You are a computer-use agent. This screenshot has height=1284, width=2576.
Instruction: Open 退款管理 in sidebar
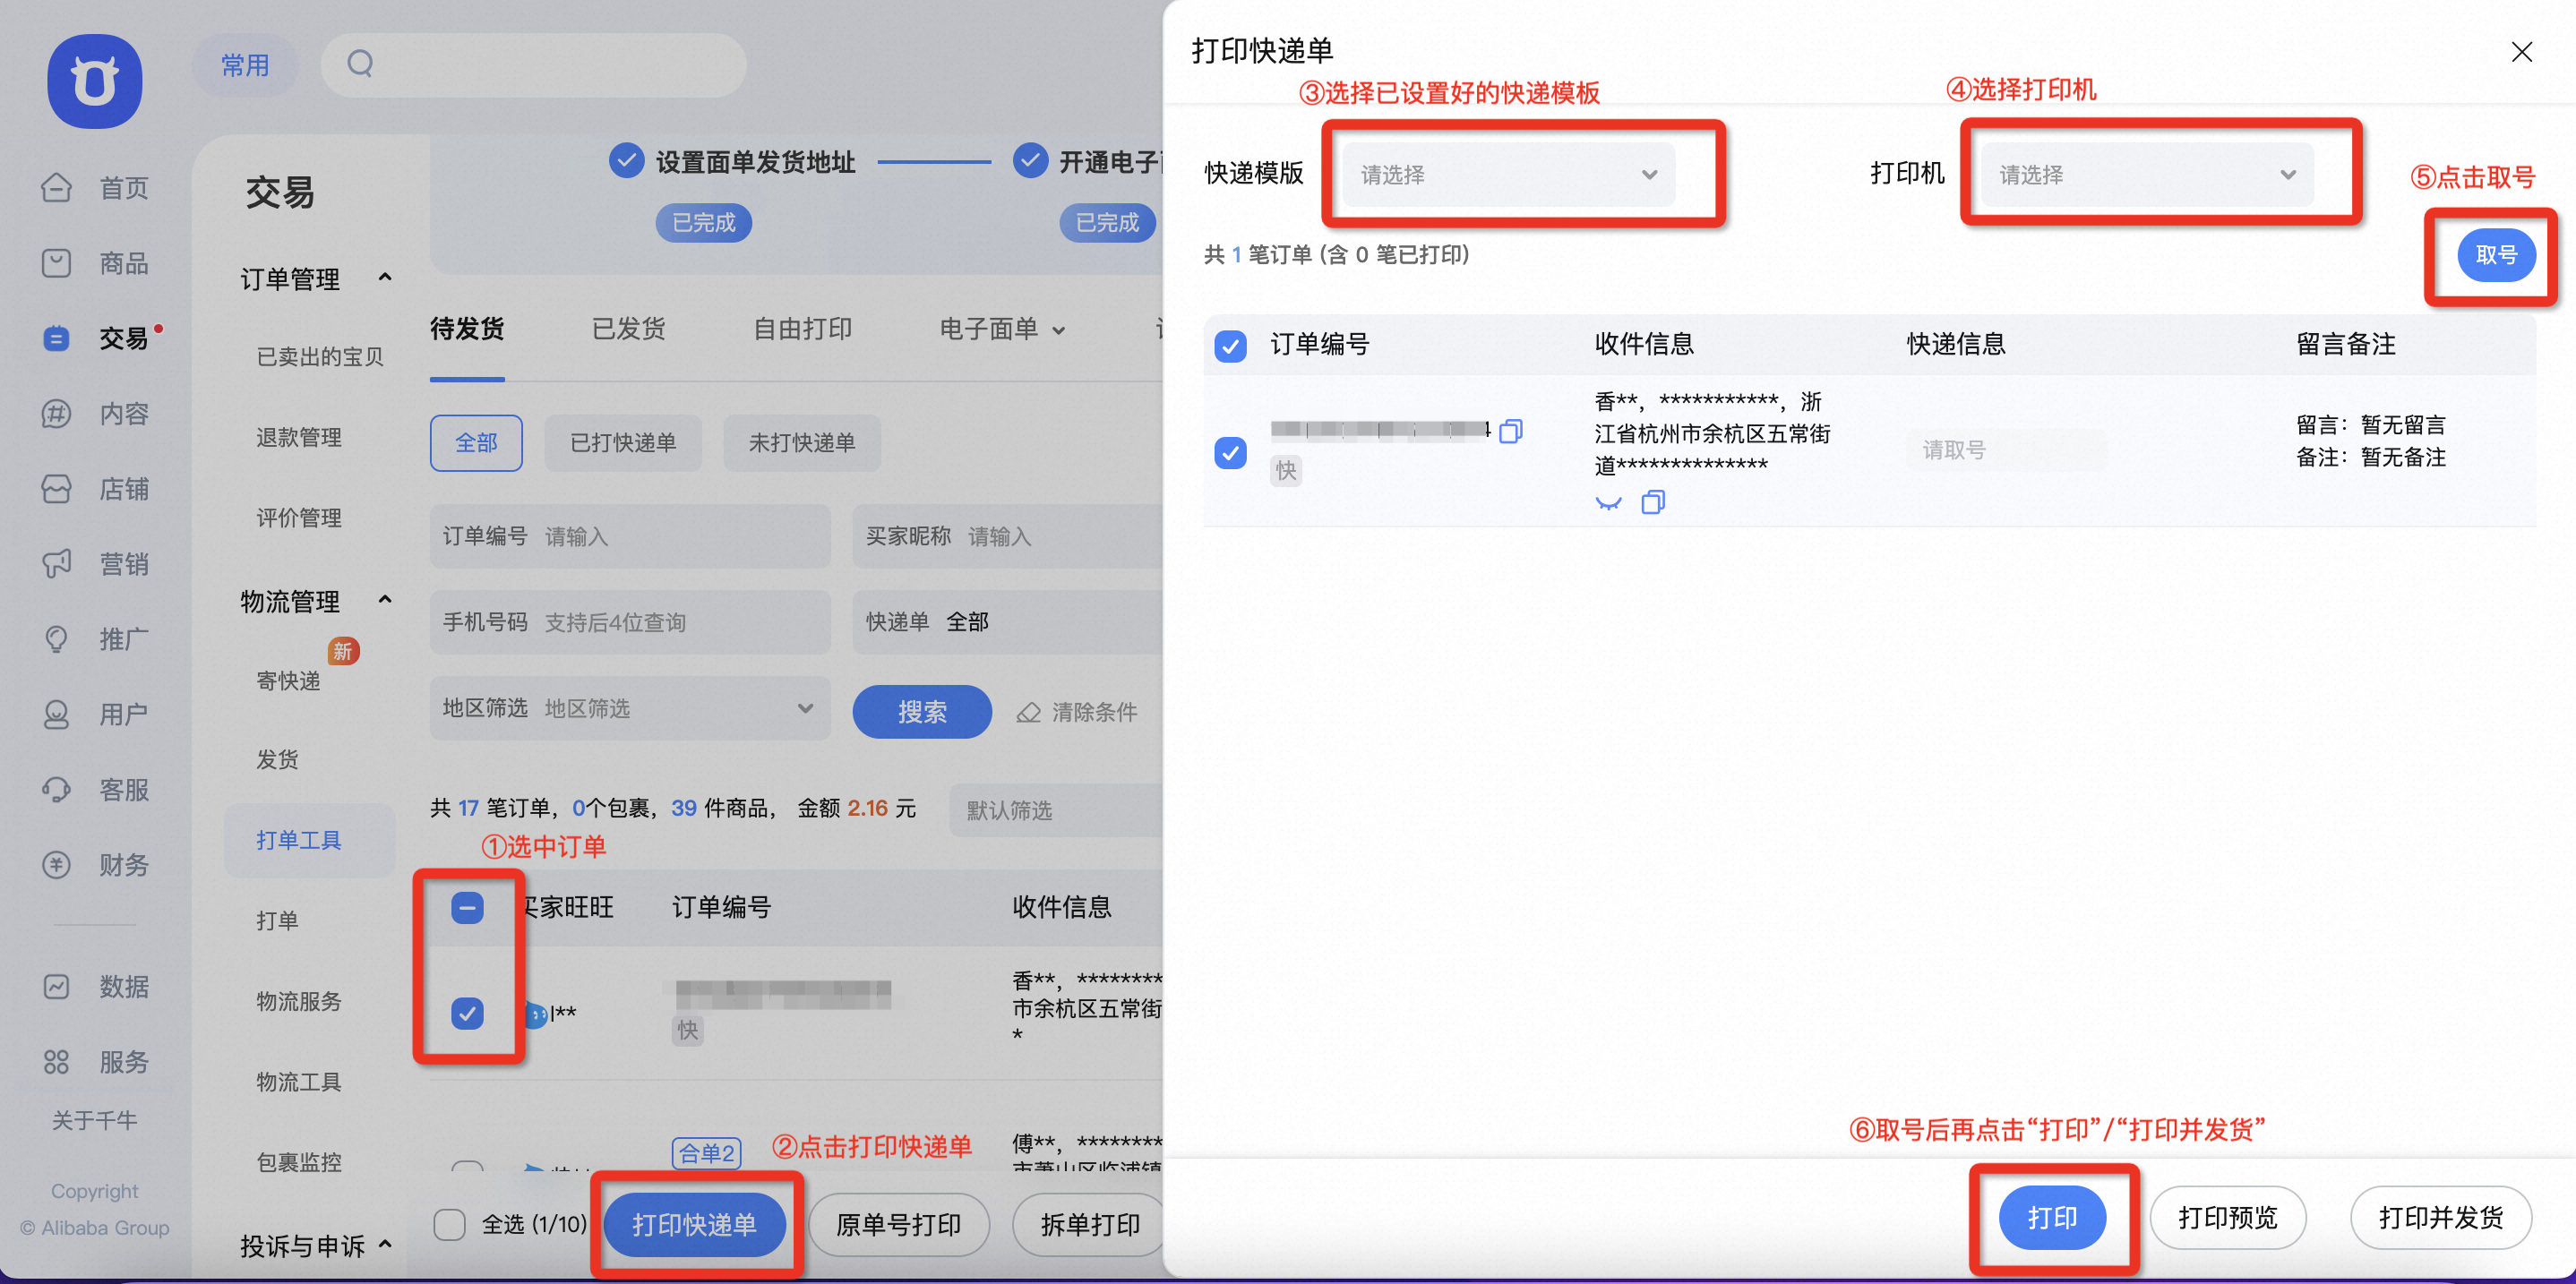(x=298, y=437)
